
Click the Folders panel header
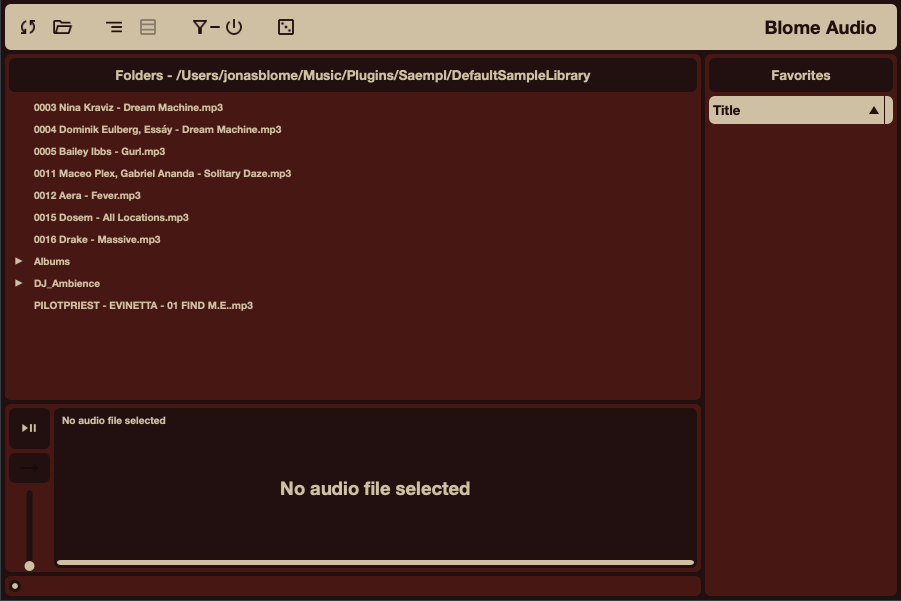[352, 75]
